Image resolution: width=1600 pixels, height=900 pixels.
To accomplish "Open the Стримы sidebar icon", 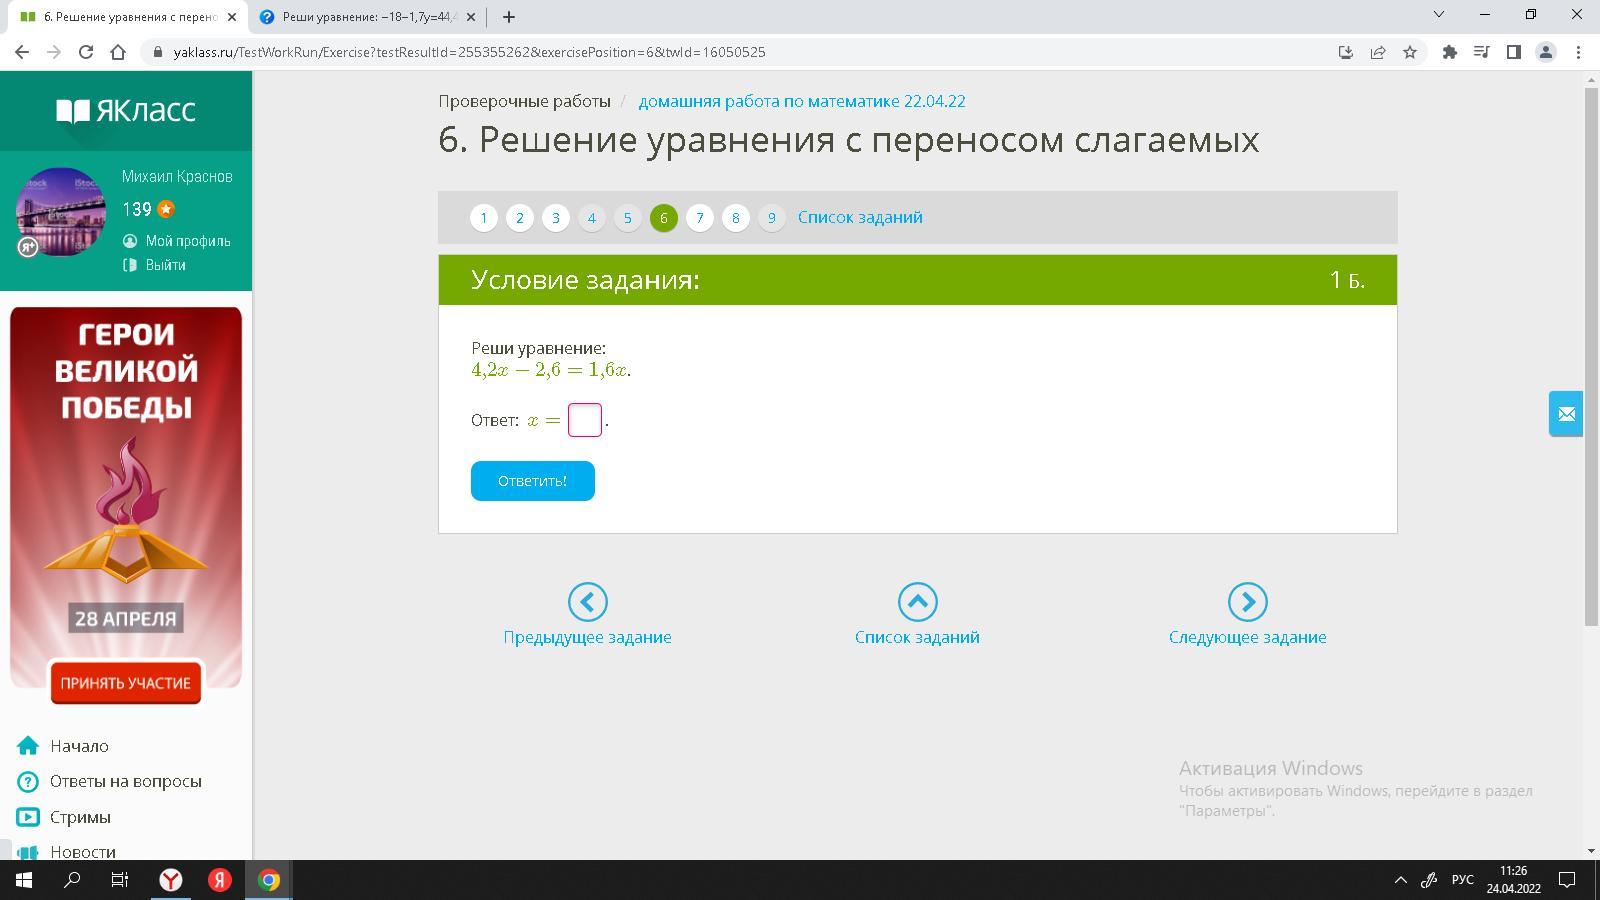I will click(x=28, y=817).
